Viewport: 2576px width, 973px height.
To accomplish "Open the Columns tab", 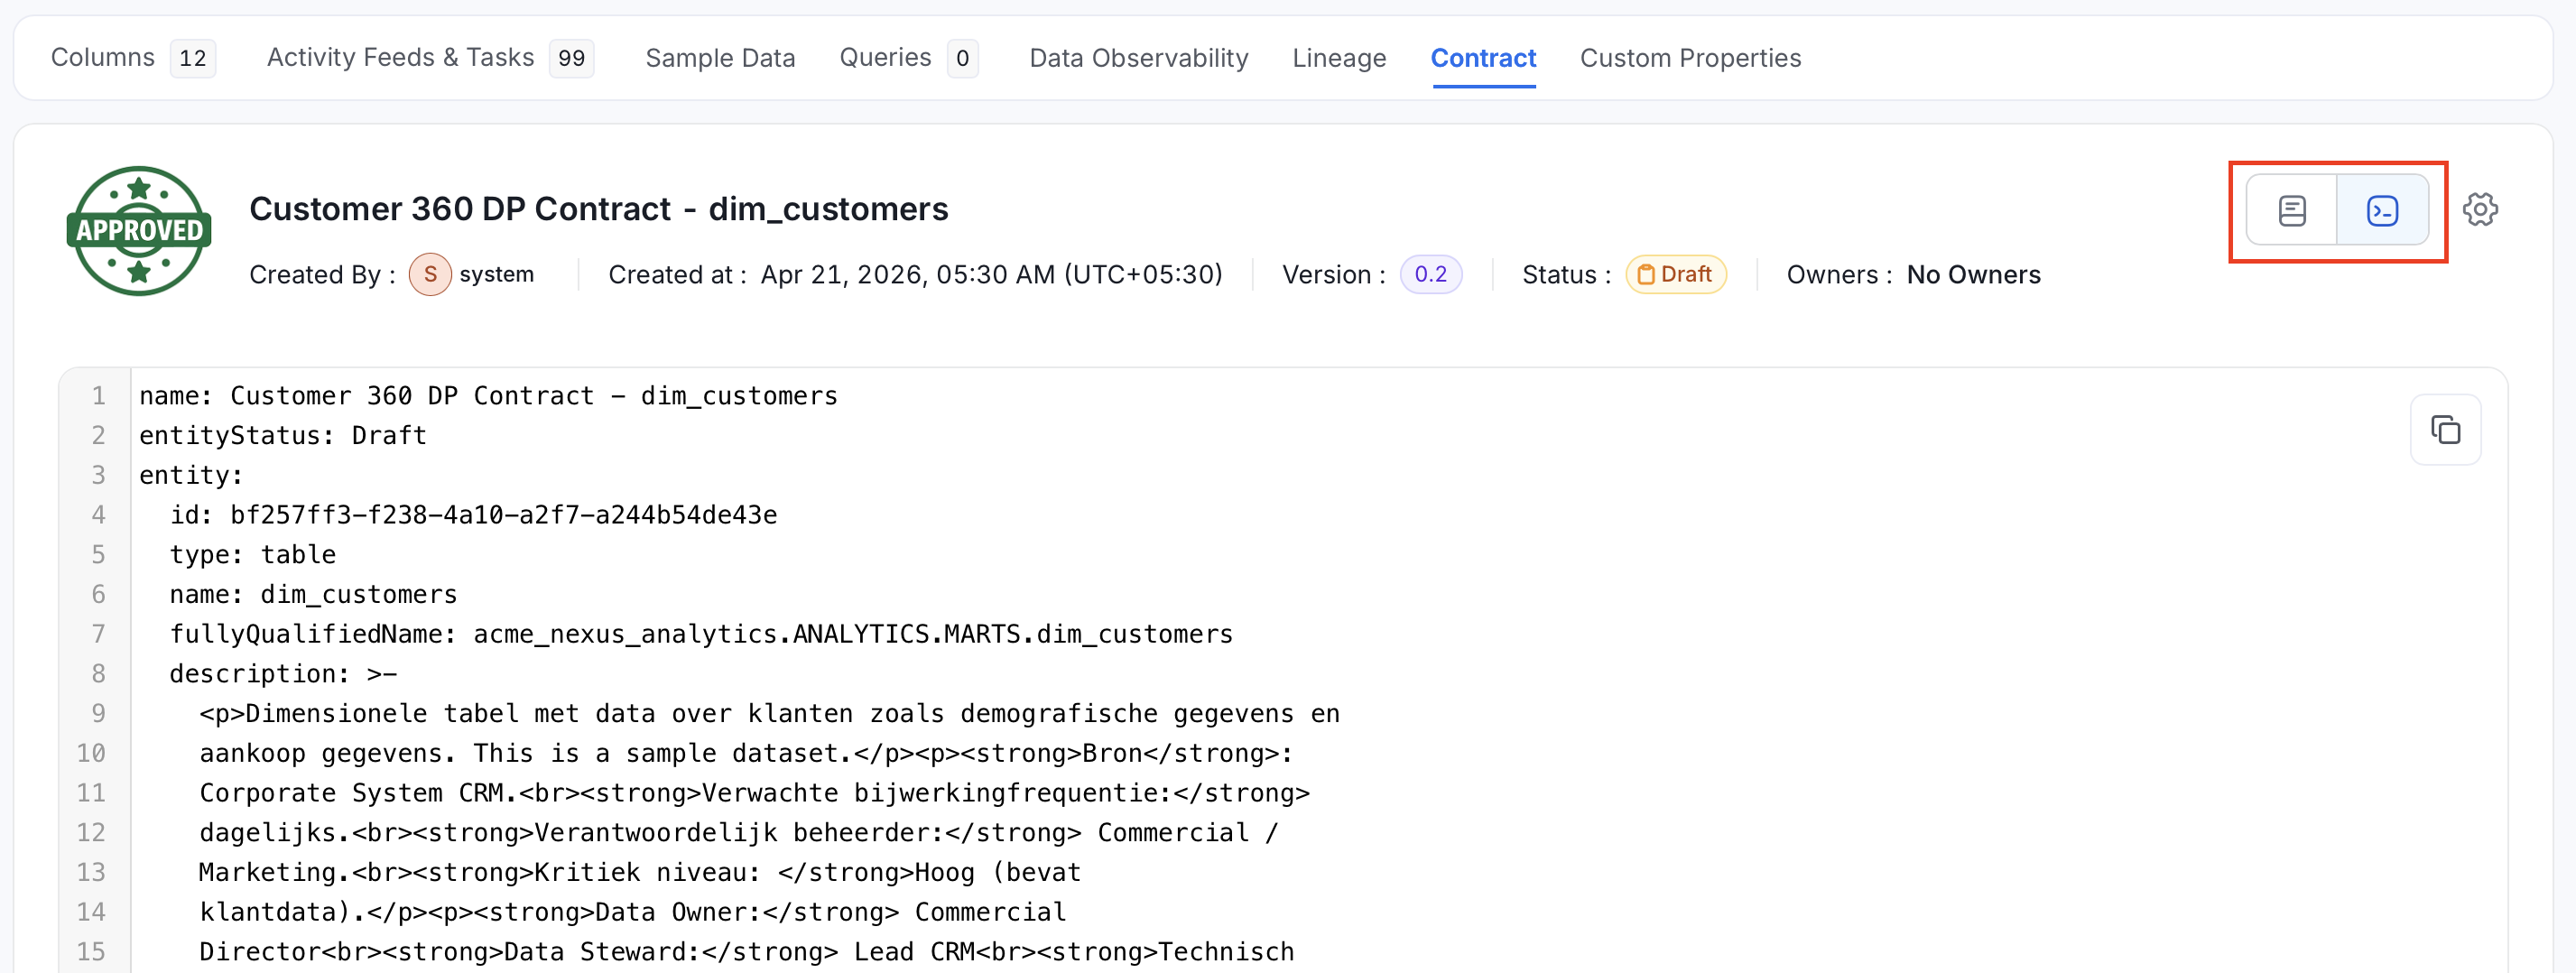I will [132, 58].
